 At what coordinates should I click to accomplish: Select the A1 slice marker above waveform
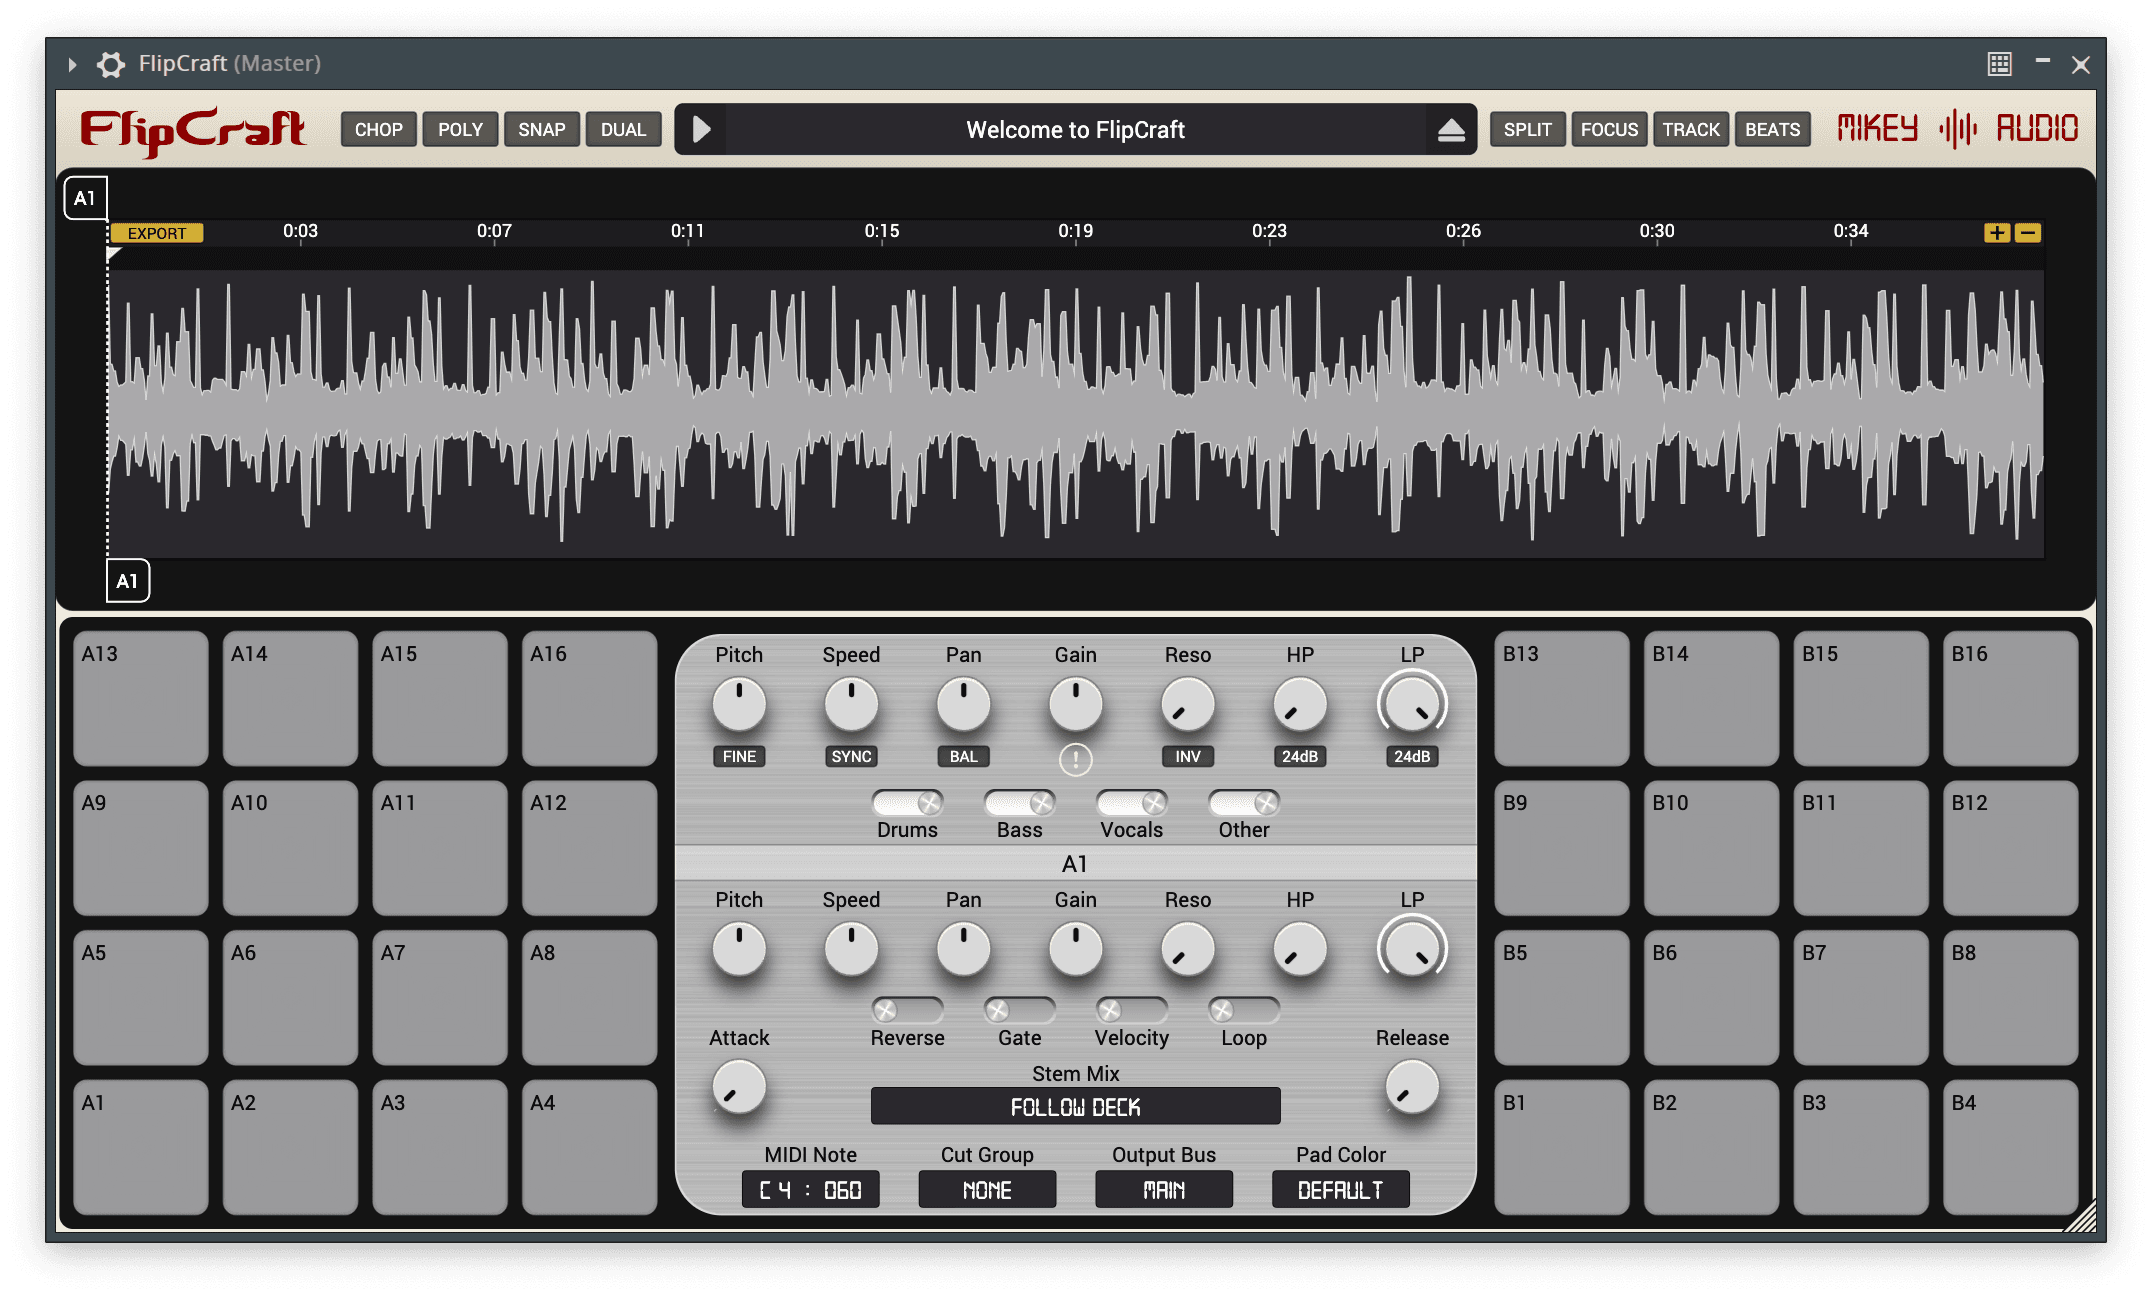tap(85, 198)
